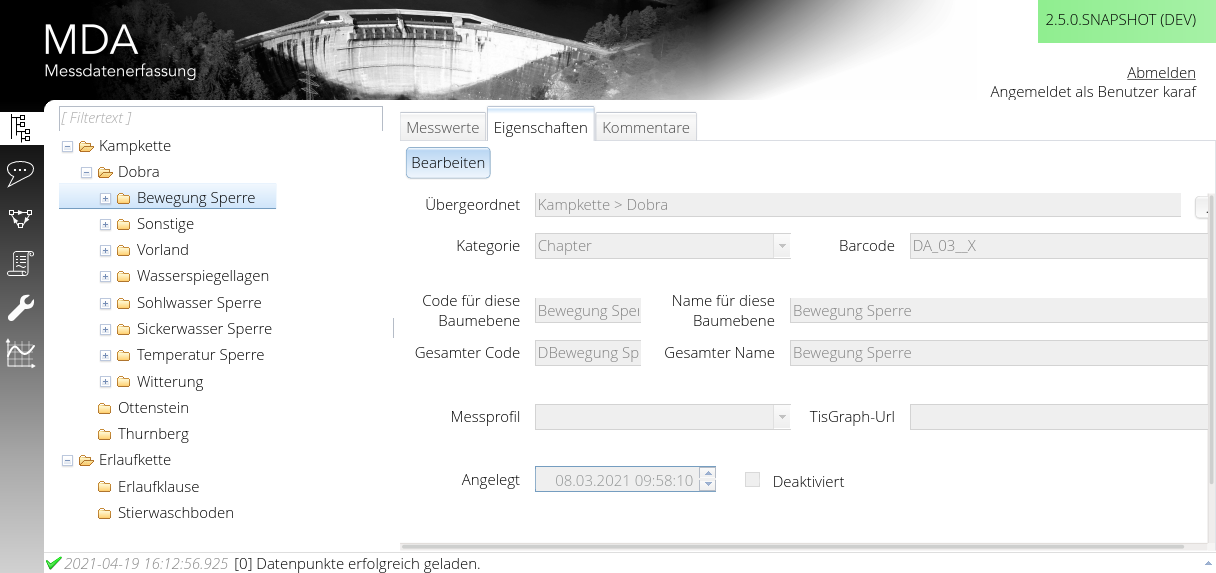Open the Messprofil dropdown
The image size is (1216, 573).
(x=781, y=417)
